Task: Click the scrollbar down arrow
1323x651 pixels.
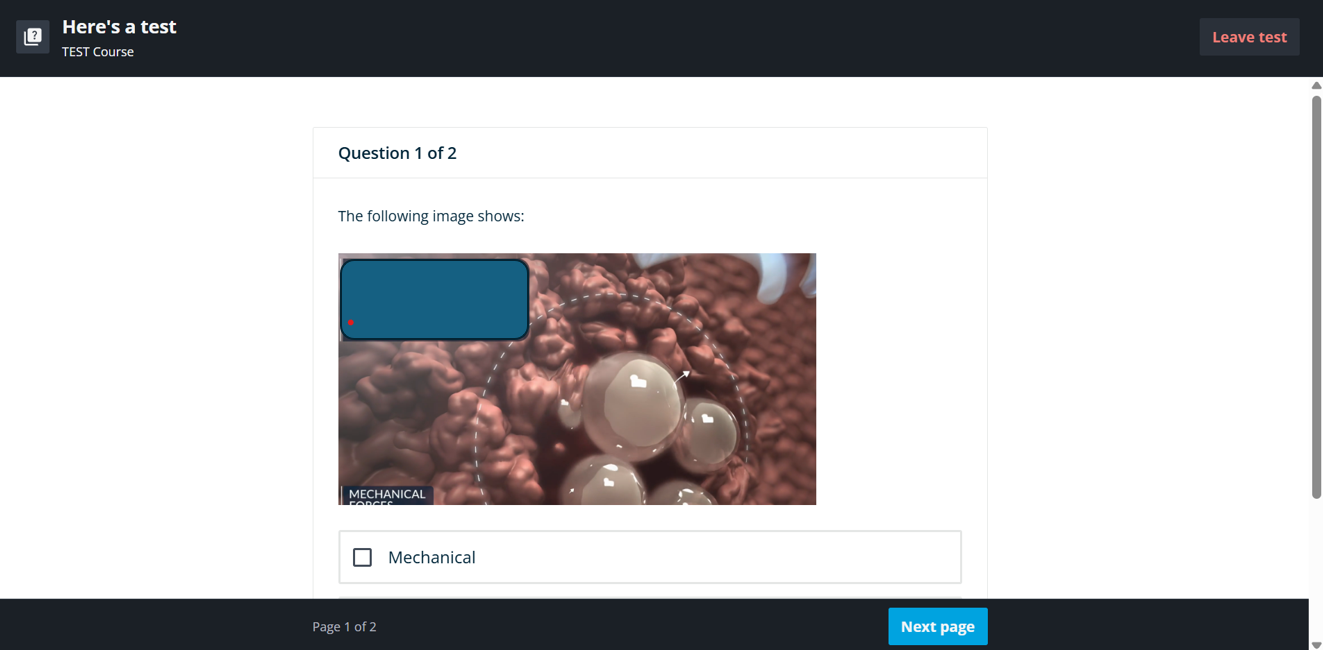Action: 1316,645
